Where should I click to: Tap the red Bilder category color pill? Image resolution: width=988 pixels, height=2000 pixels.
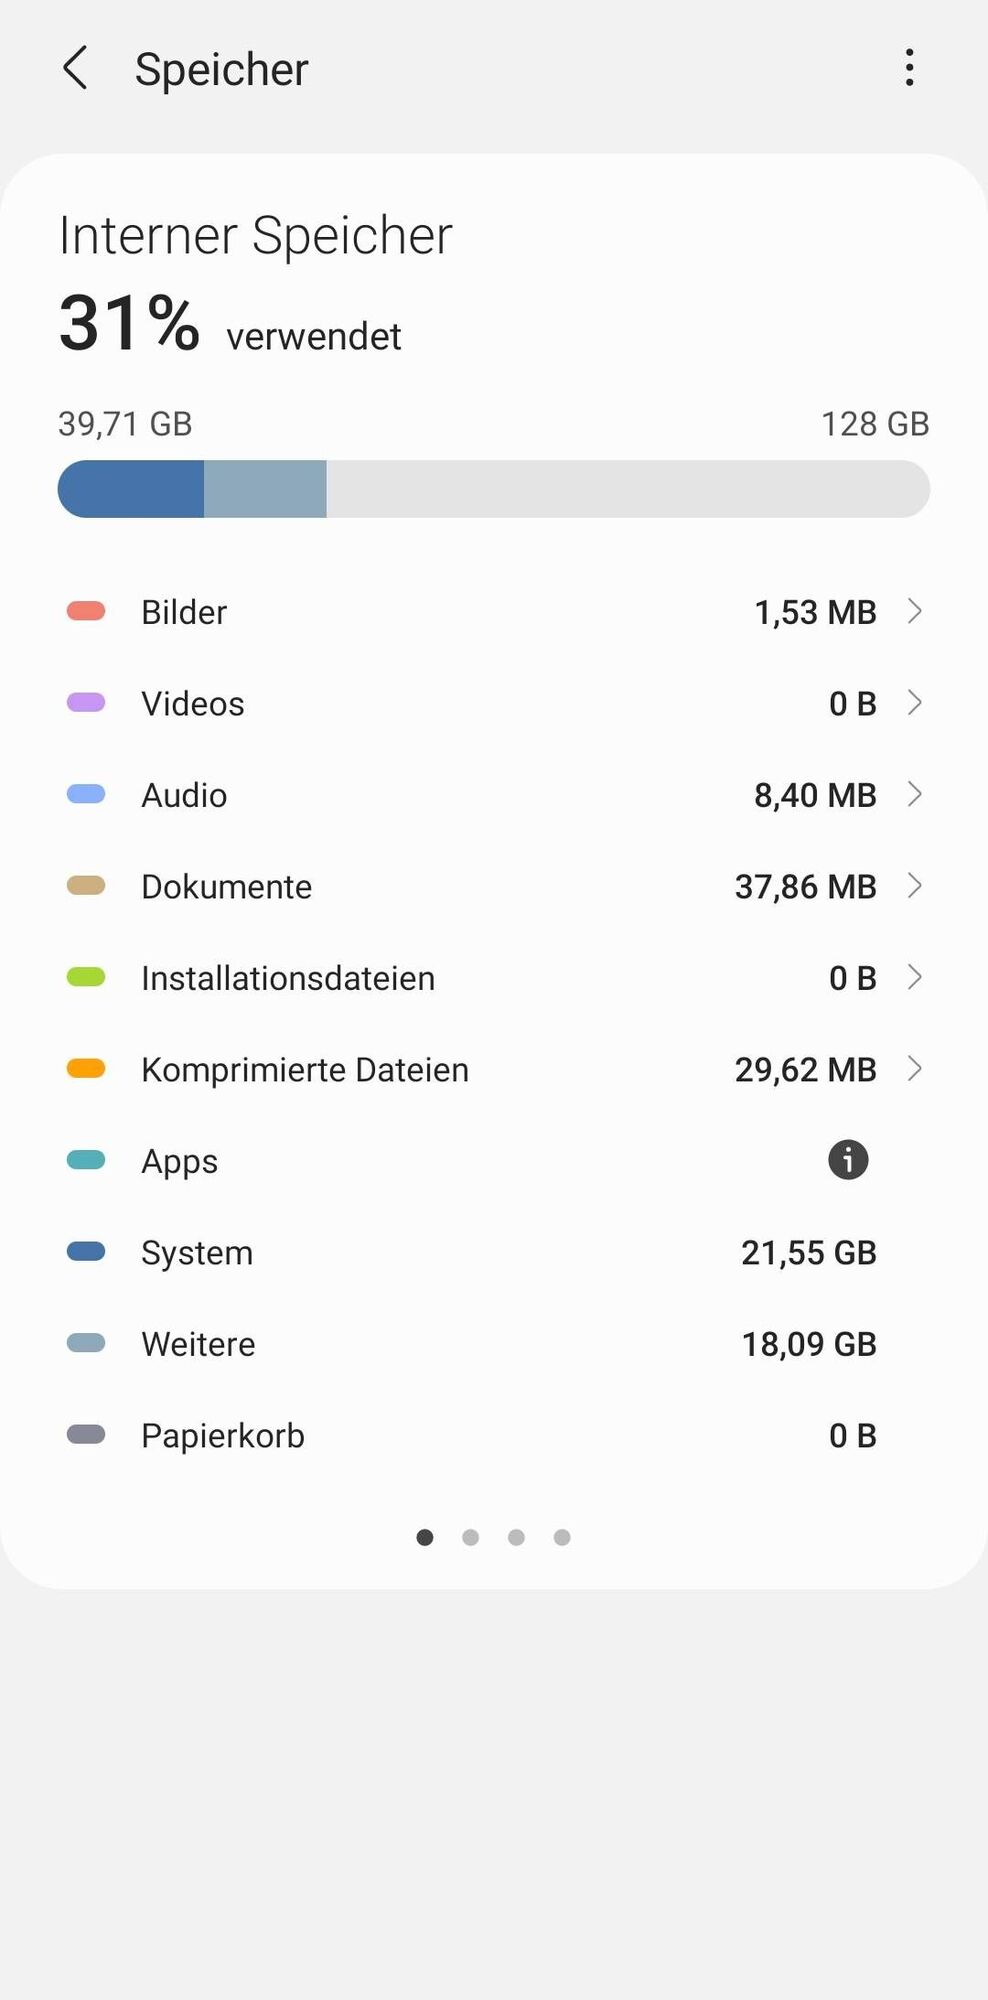point(86,611)
